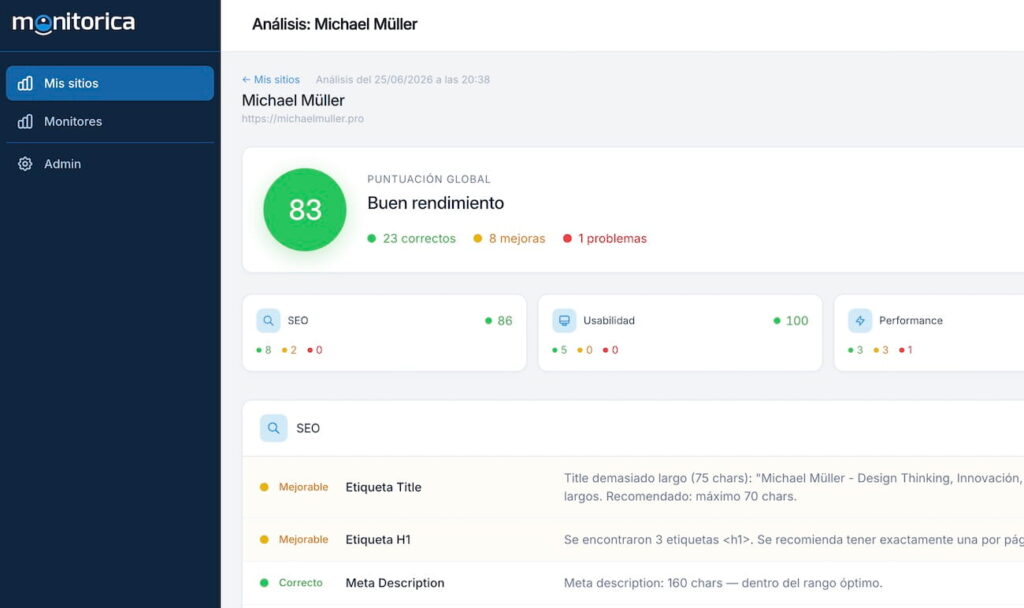The width and height of the screenshot is (1024, 608).
Task: Click the Performance lightning bolt icon
Action: pyautogui.click(x=860, y=321)
